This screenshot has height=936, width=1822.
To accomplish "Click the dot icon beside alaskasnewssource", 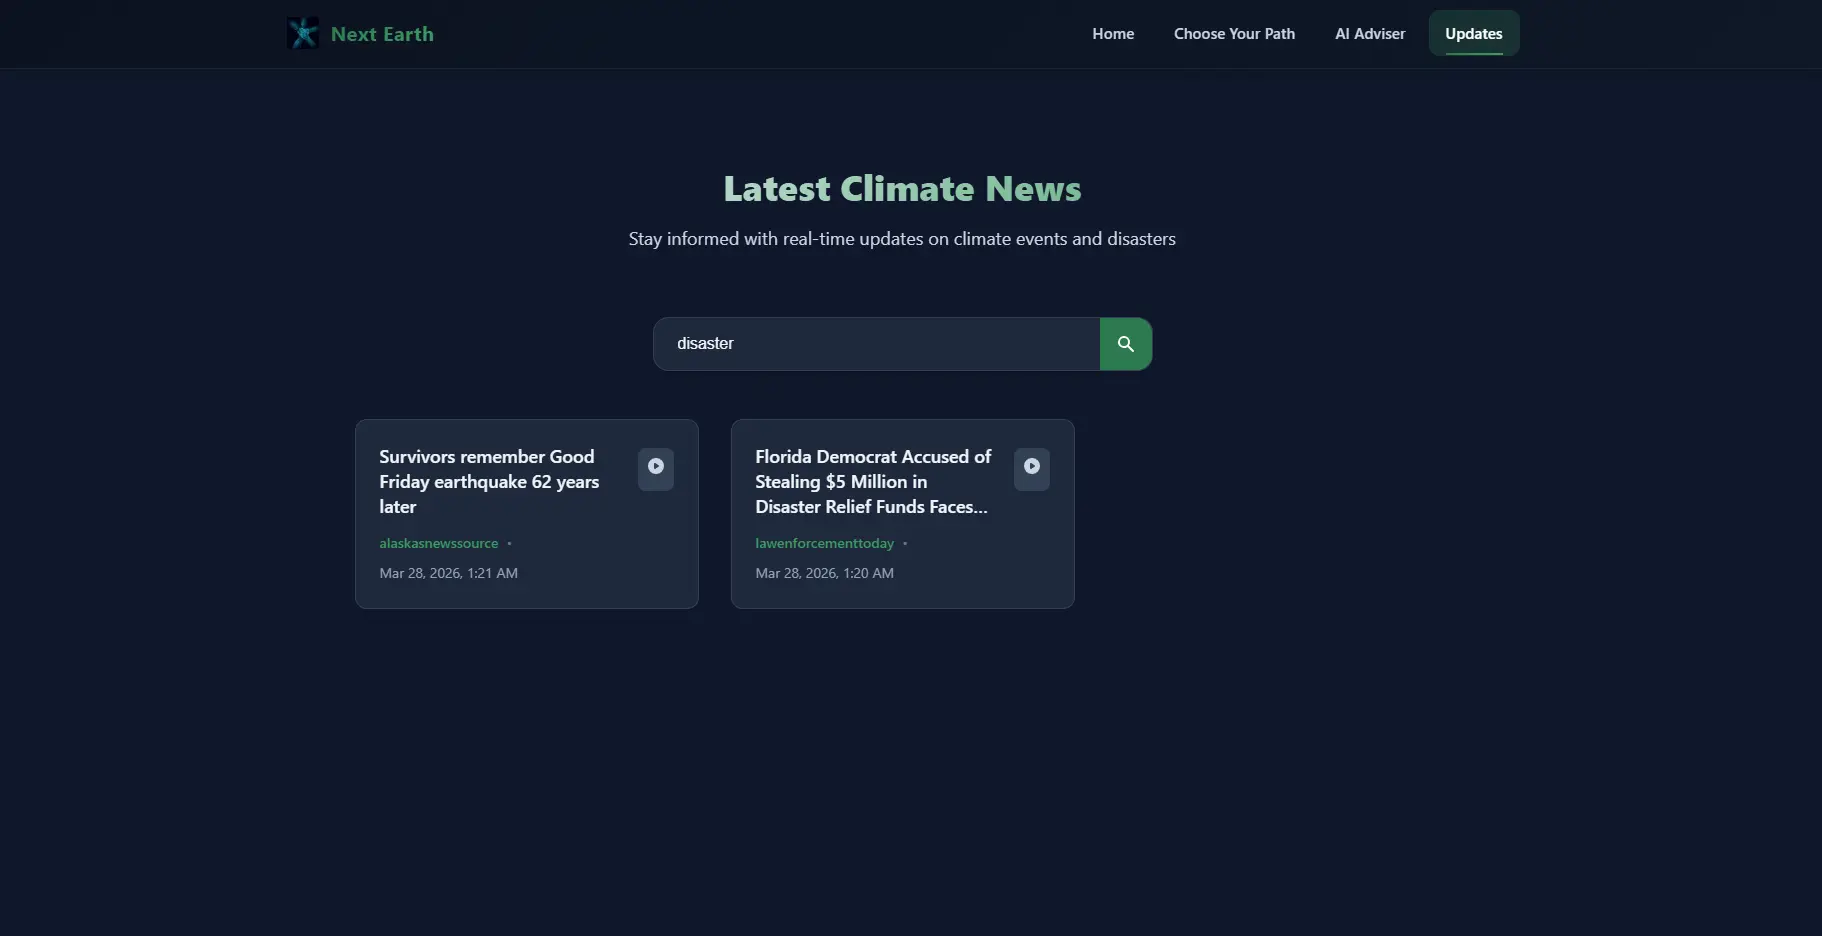I will 510,543.
